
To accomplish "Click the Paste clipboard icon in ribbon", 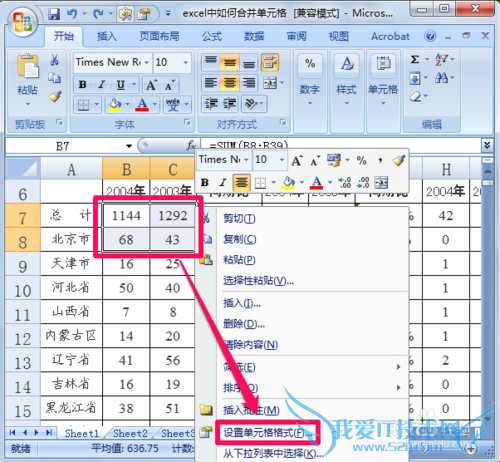I will (x=28, y=67).
